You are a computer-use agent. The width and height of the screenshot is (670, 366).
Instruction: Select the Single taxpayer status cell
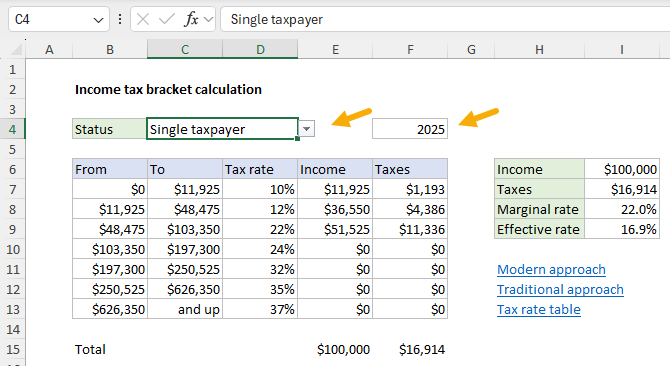click(222, 129)
